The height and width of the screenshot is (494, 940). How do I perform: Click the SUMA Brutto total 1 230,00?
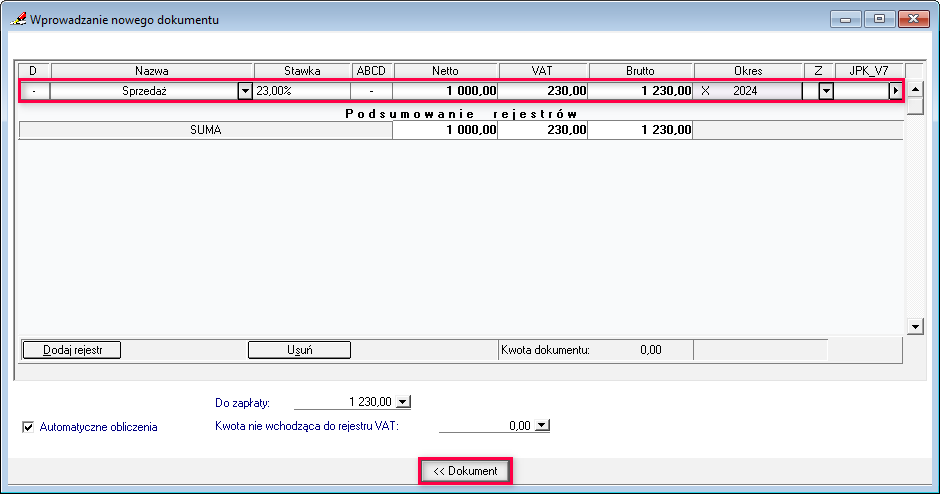coord(640,130)
